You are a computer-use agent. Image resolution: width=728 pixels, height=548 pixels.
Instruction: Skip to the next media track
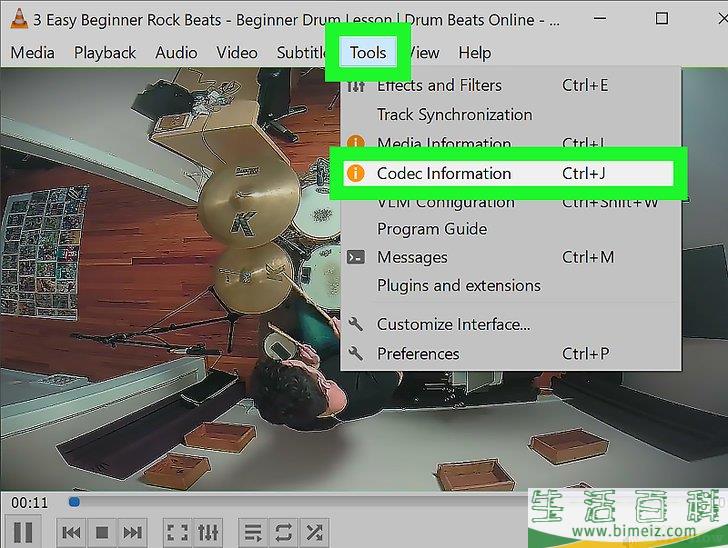(x=132, y=532)
